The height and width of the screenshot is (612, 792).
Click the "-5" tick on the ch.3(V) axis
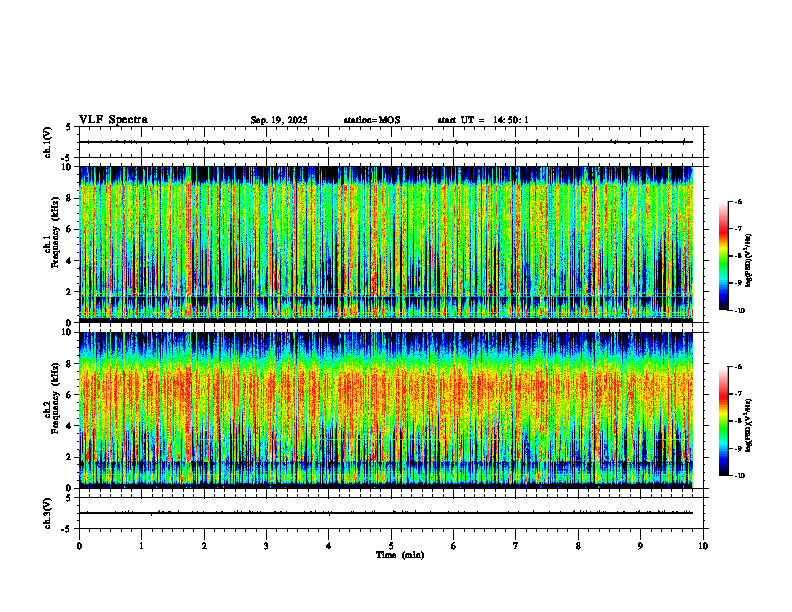coord(66,529)
